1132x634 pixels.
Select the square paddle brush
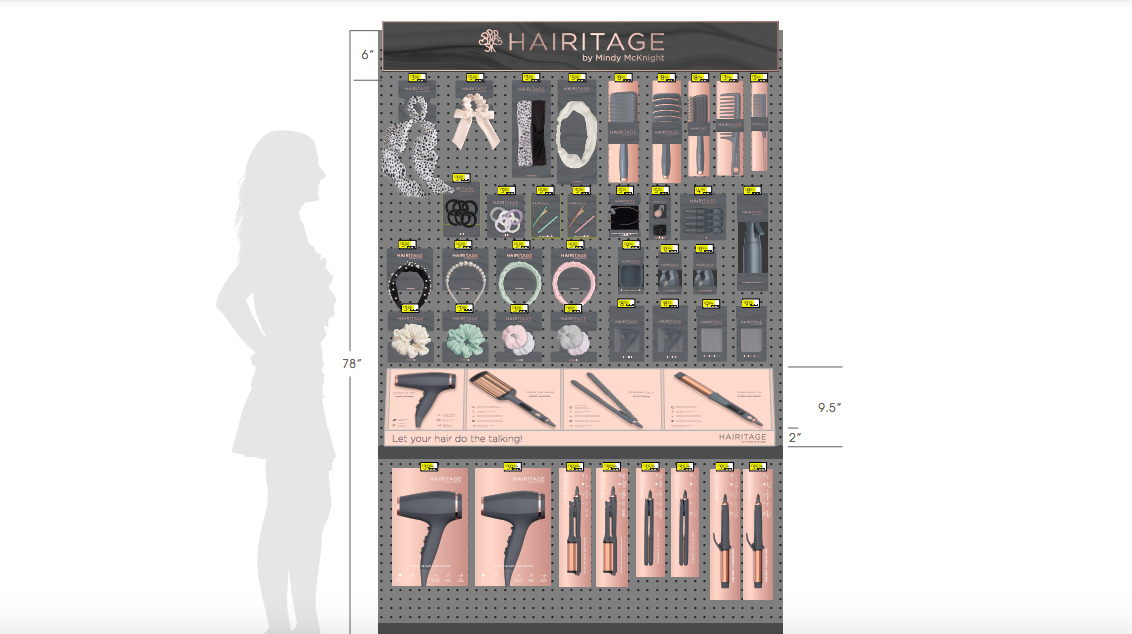623,129
